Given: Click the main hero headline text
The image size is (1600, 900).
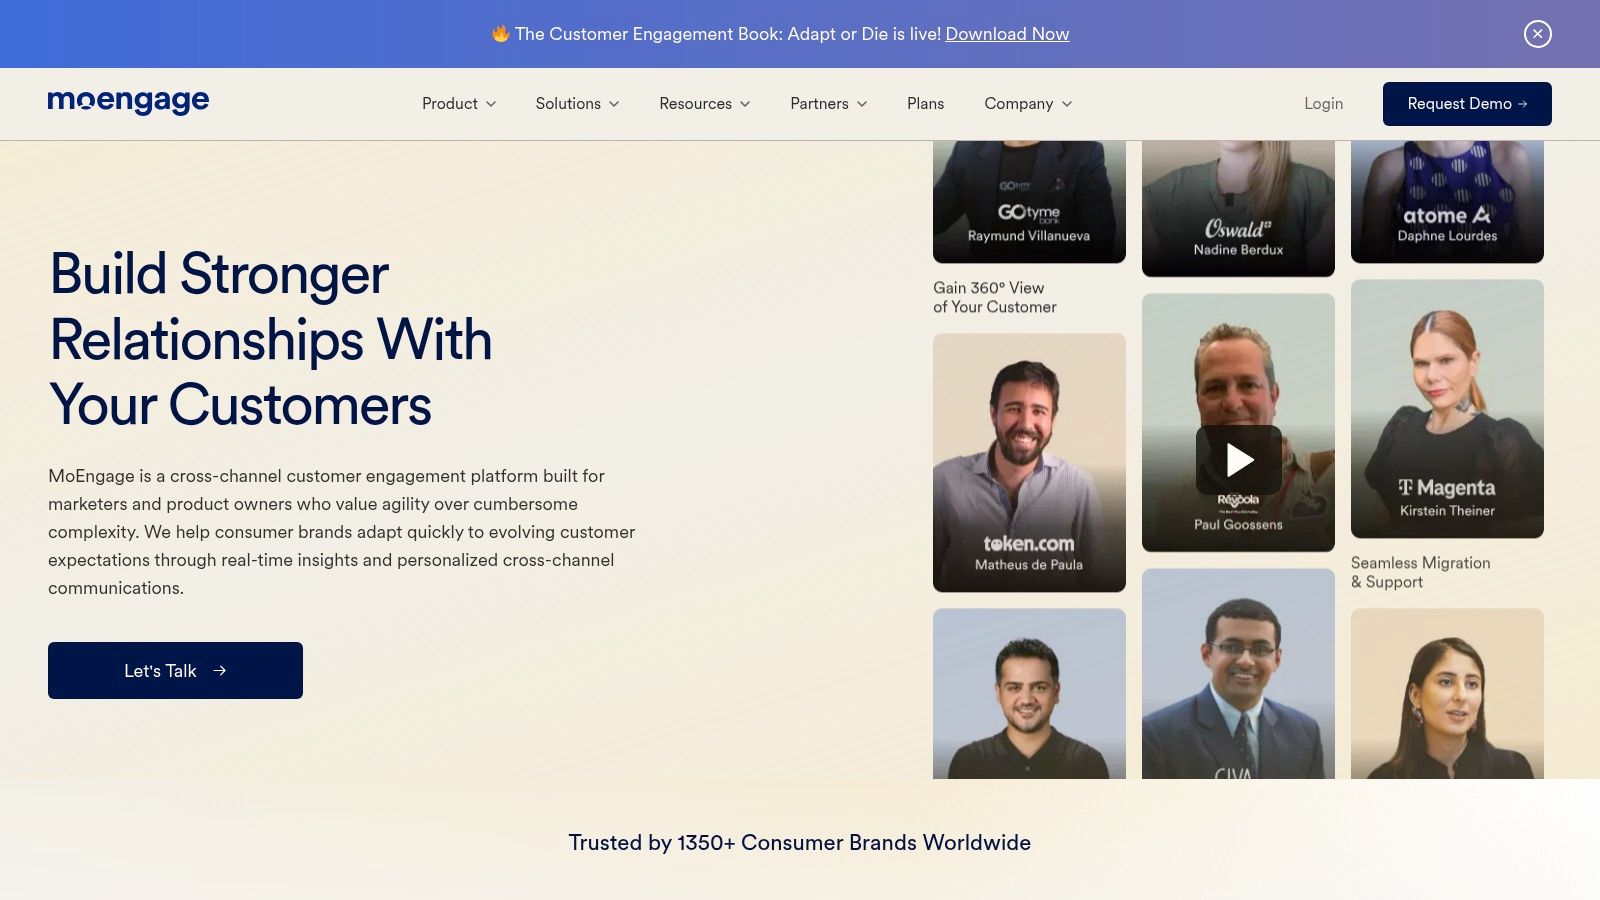Looking at the screenshot, I should coord(270,339).
